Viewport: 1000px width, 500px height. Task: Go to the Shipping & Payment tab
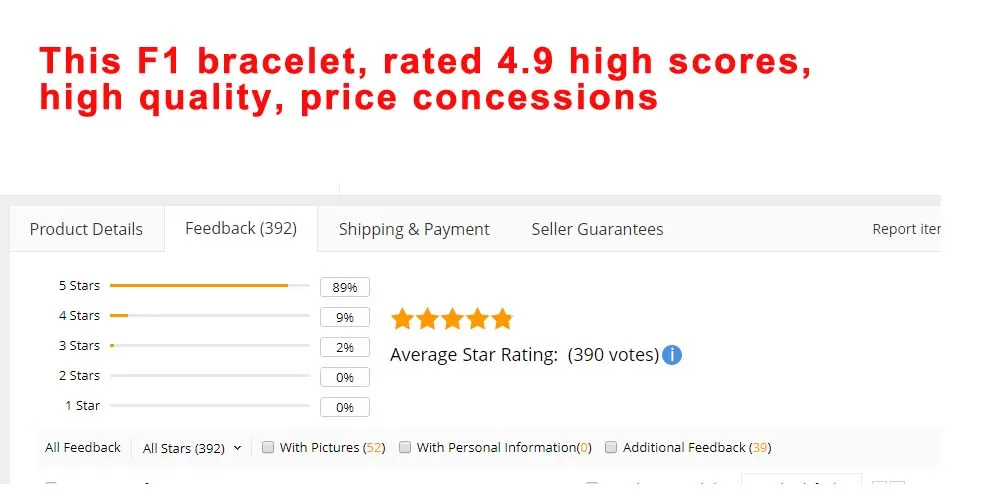coord(414,229)
